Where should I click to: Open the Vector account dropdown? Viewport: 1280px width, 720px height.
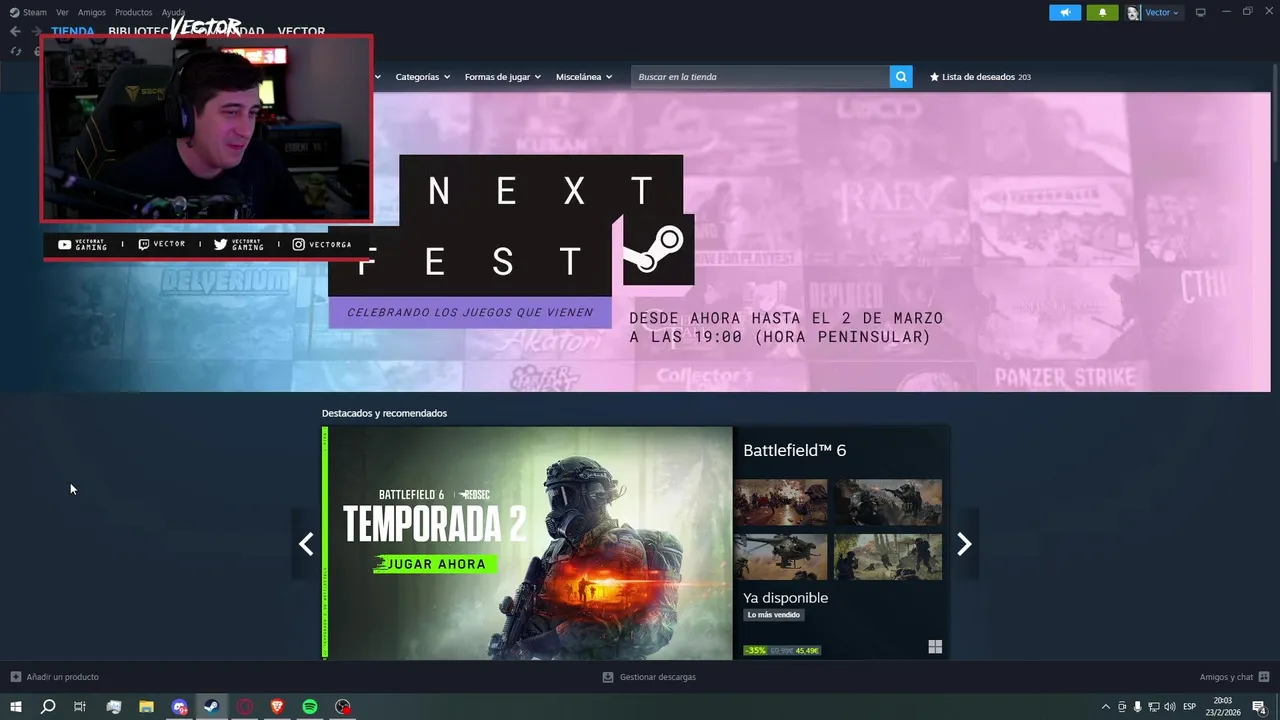click(x=1162, y=12)
